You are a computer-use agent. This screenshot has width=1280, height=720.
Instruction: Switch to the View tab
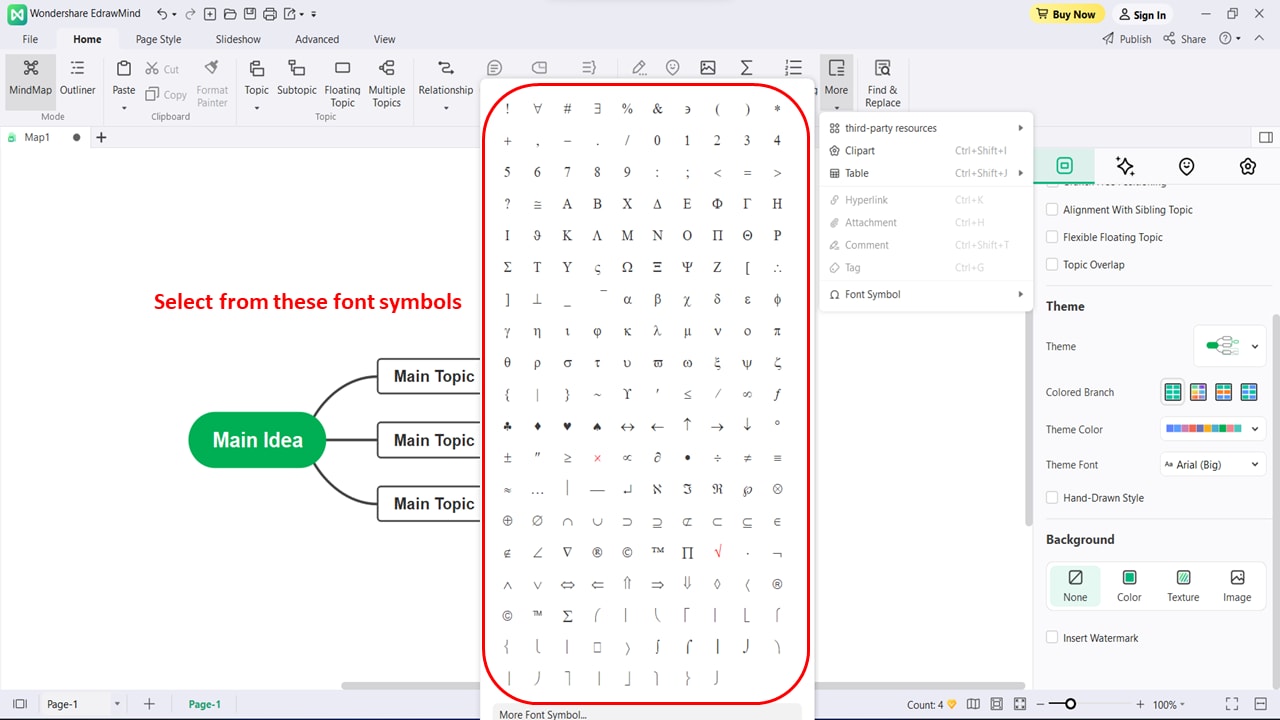(x=385, y=39)
